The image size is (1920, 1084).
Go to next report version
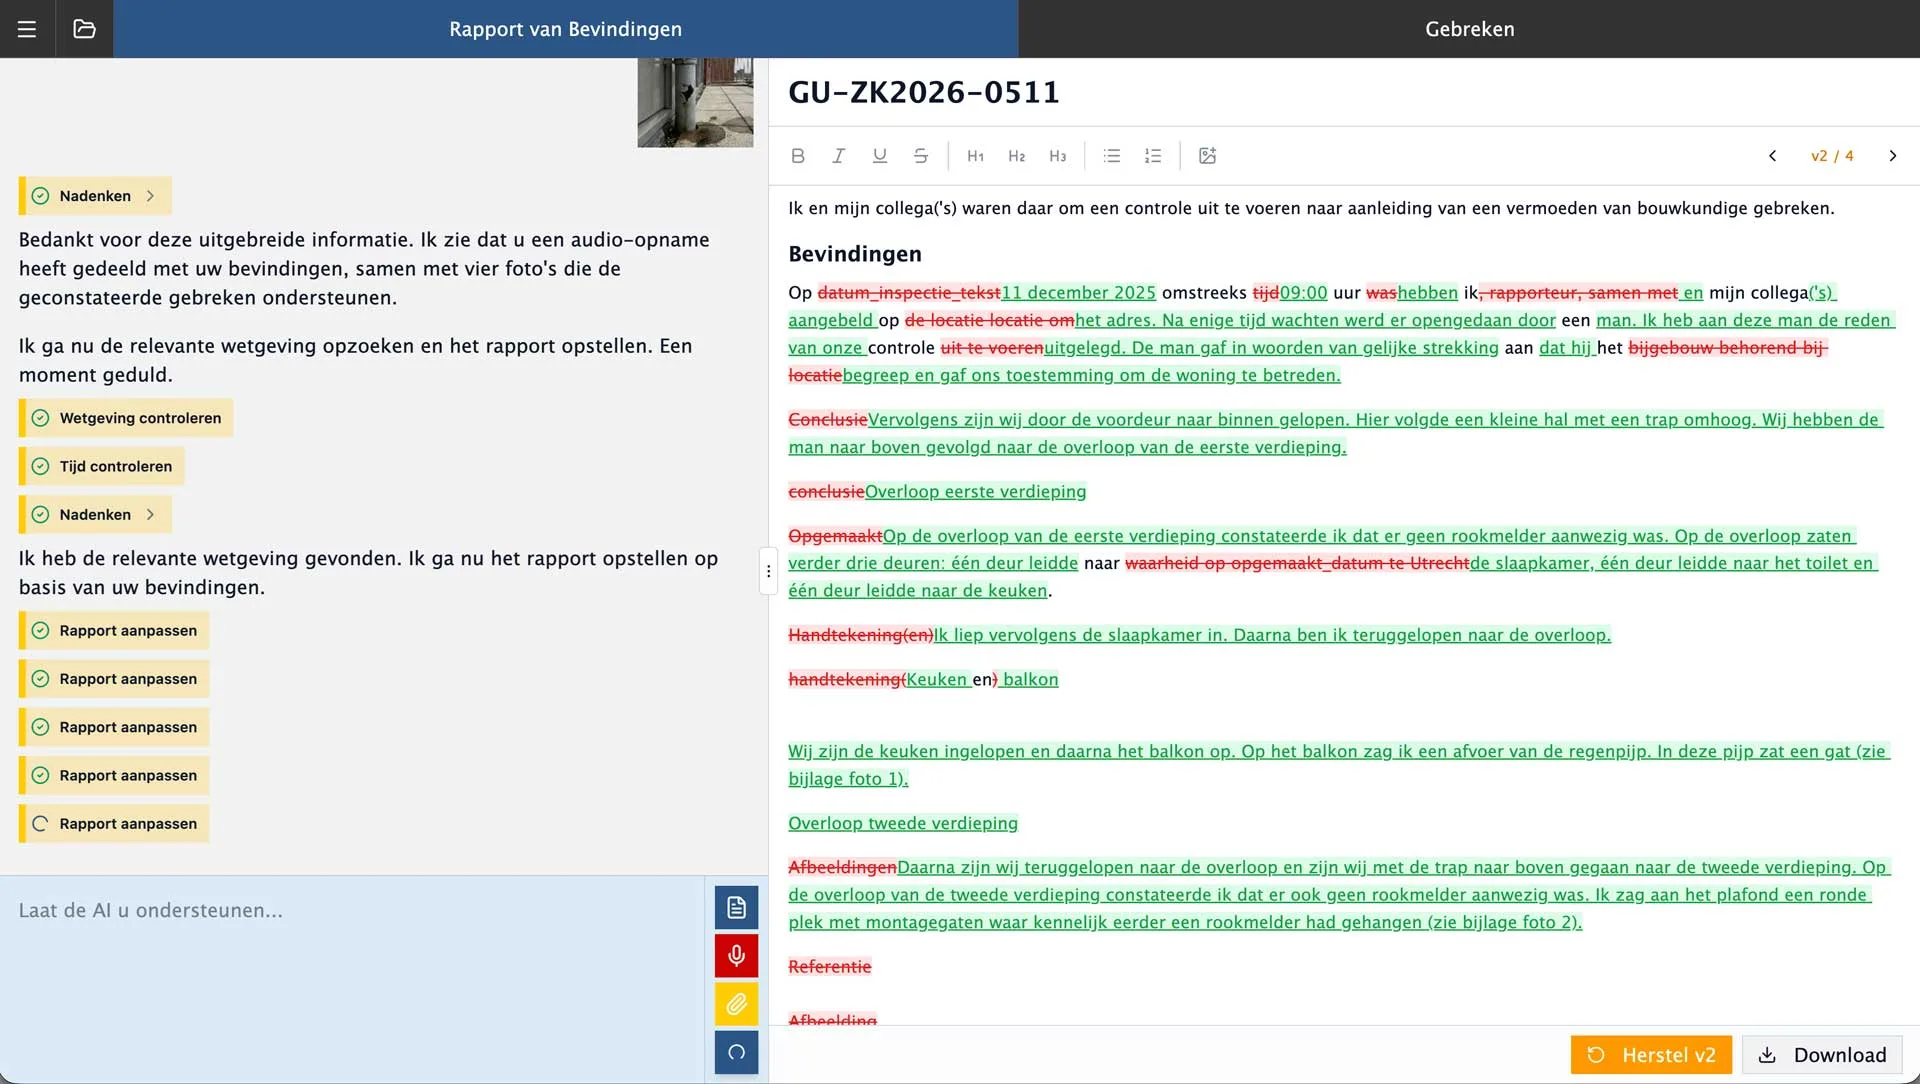(x=1892, y=156)
